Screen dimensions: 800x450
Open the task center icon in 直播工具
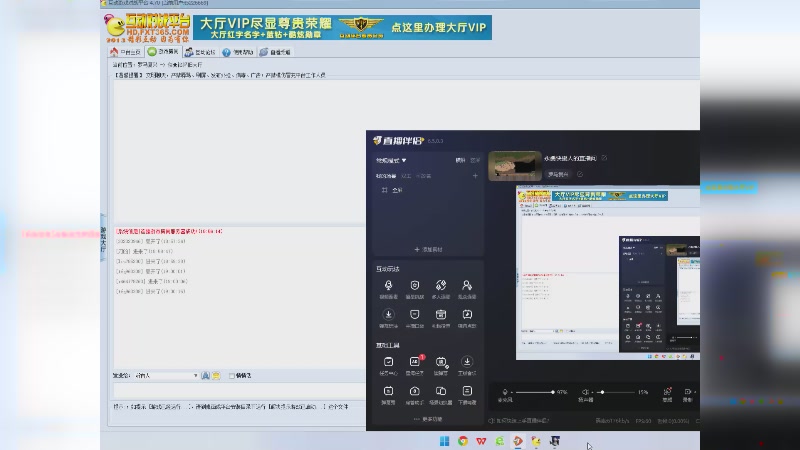[388, 362]
